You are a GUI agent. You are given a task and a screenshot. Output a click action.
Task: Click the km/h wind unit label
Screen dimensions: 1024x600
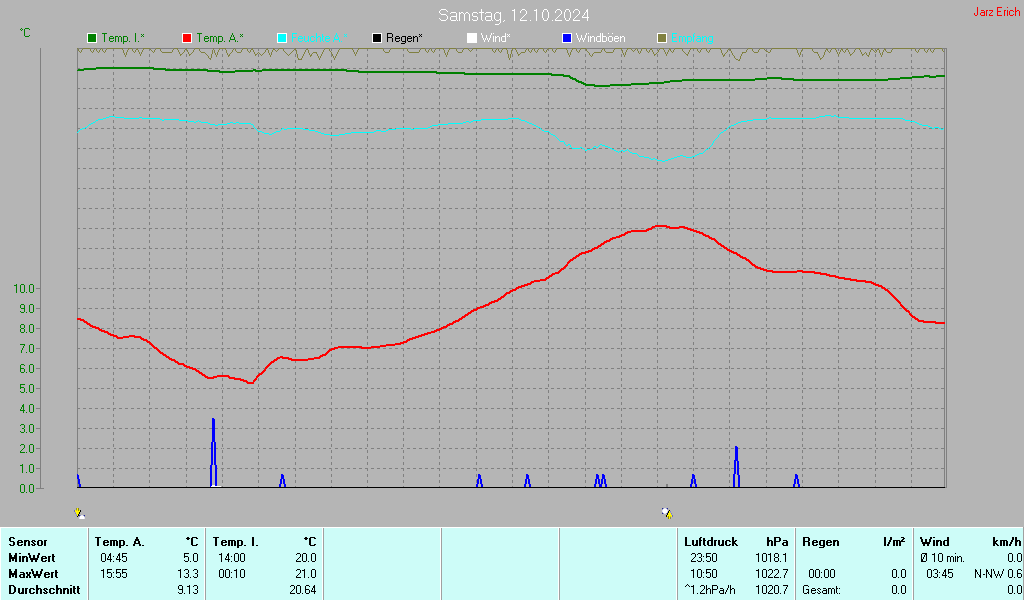click(1006, 542)
